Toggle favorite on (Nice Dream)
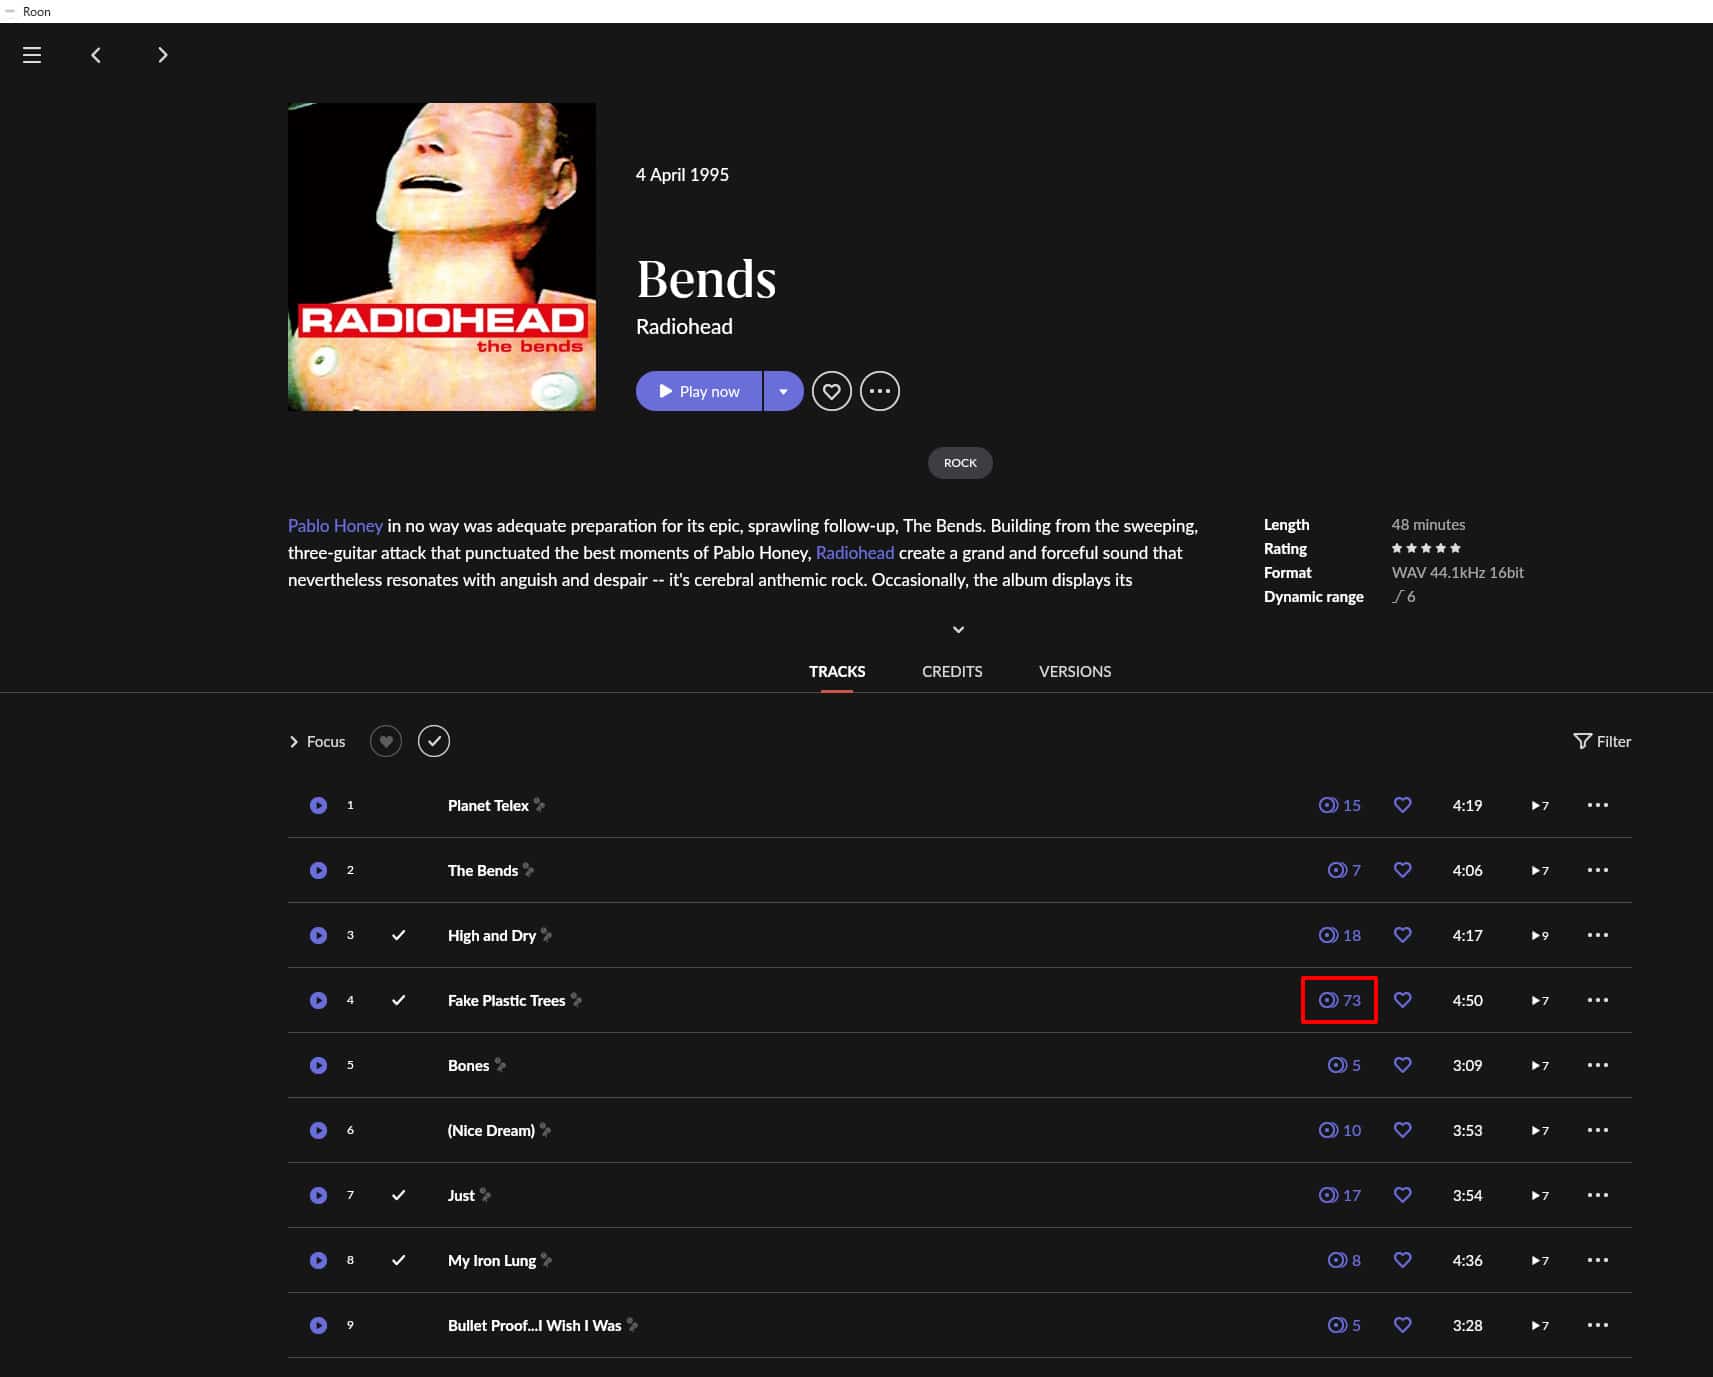 point(1403,1130)
